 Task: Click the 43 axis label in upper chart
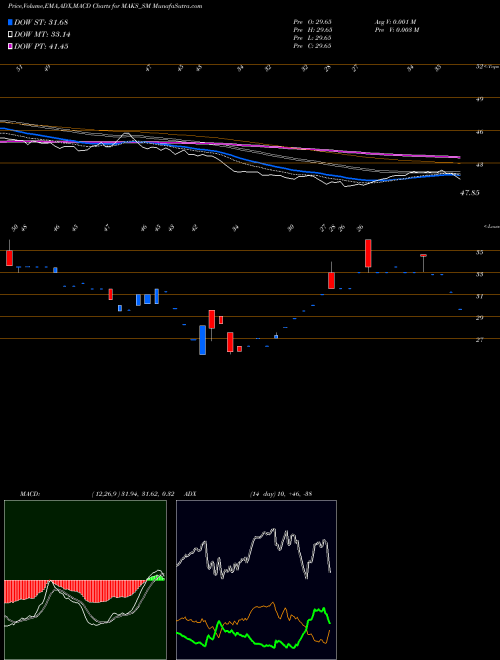coord(479,165)
